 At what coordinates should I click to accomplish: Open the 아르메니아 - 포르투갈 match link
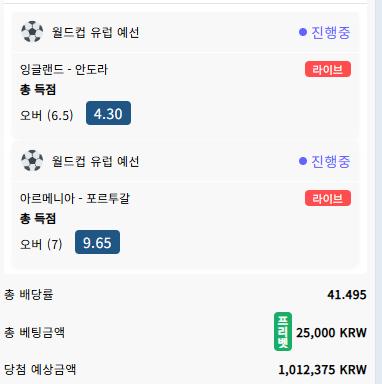tap(75, 198)
